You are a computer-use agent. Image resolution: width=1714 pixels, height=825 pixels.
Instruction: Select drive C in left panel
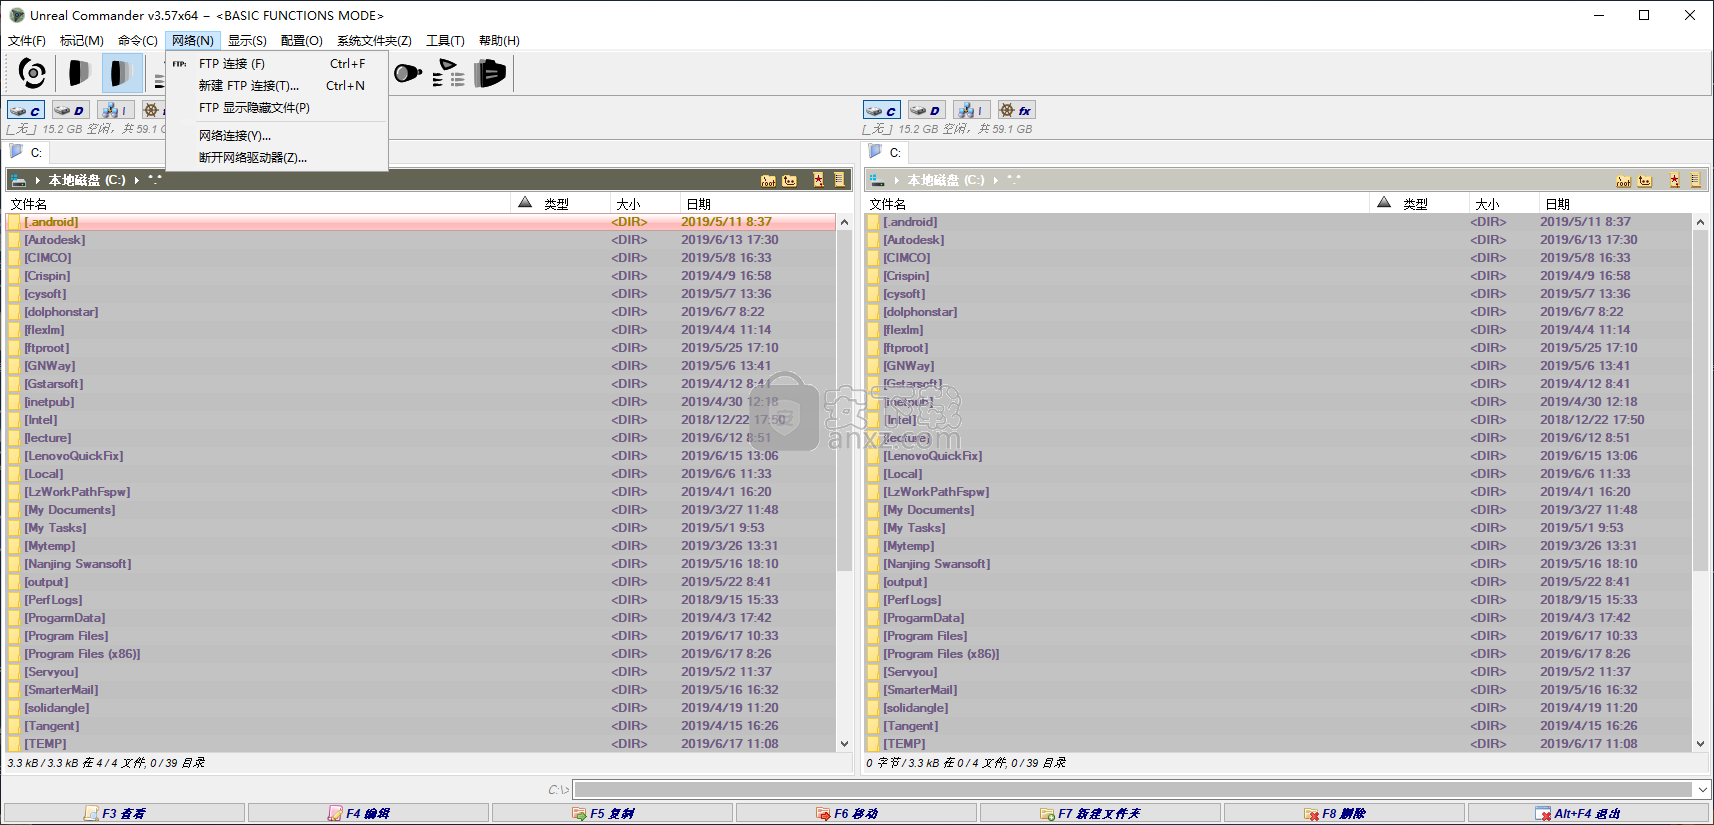coord(26,110)
